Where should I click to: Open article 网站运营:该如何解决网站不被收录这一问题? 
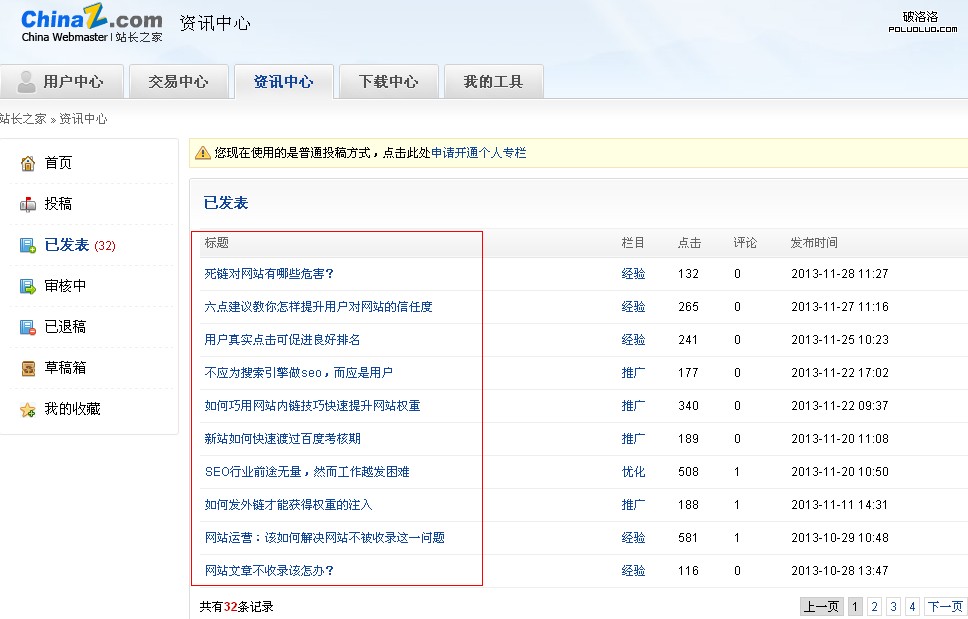325,538
